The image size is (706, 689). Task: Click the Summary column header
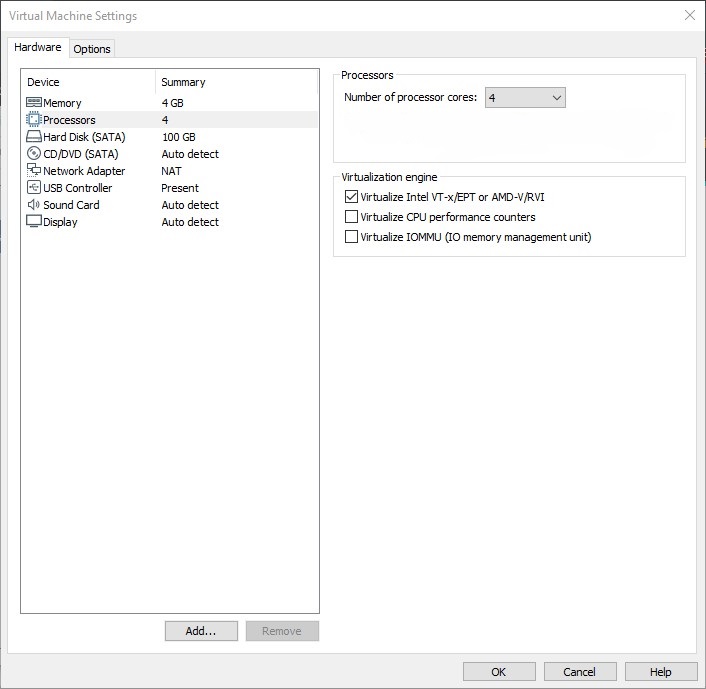183,82
